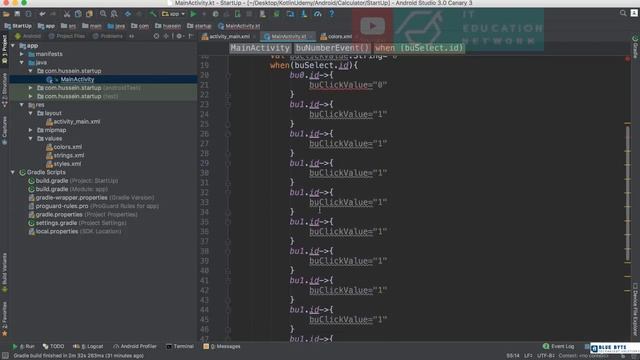This screenshot has width=640, height=360.
Task: Select the Android project view tab
Action: click(27, 36)
